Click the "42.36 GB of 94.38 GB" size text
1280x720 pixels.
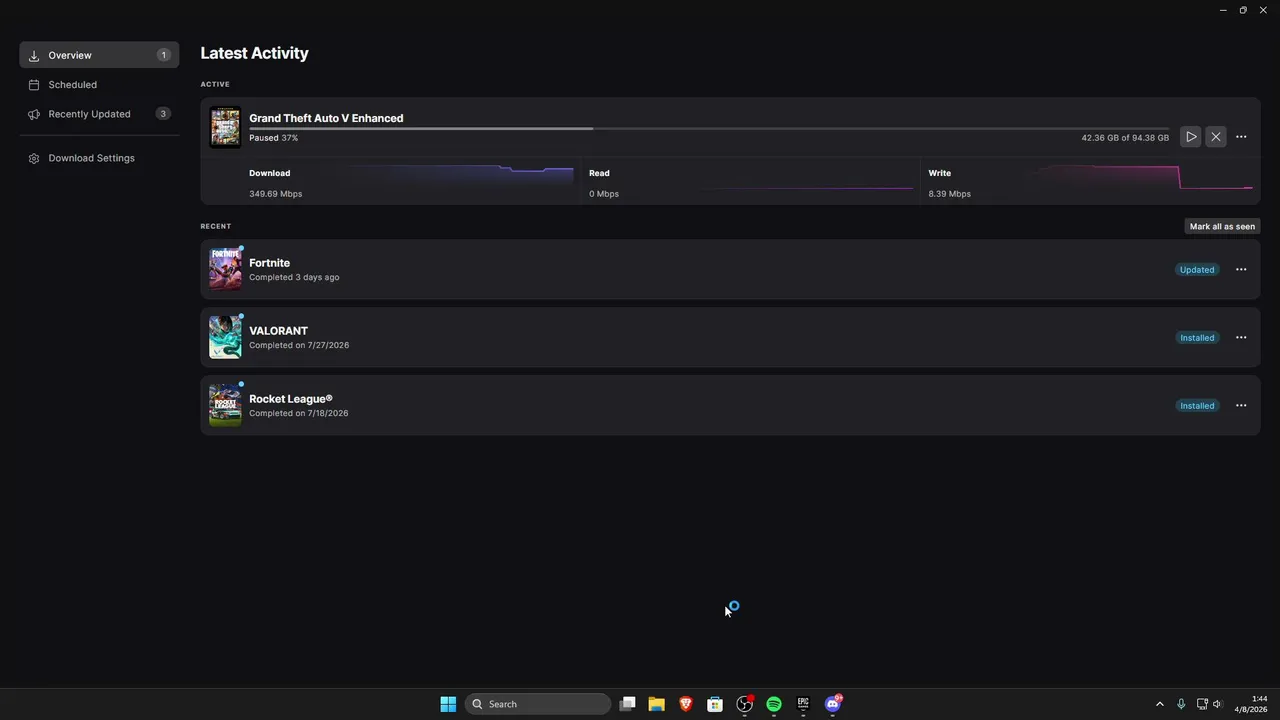[1125, 138]
